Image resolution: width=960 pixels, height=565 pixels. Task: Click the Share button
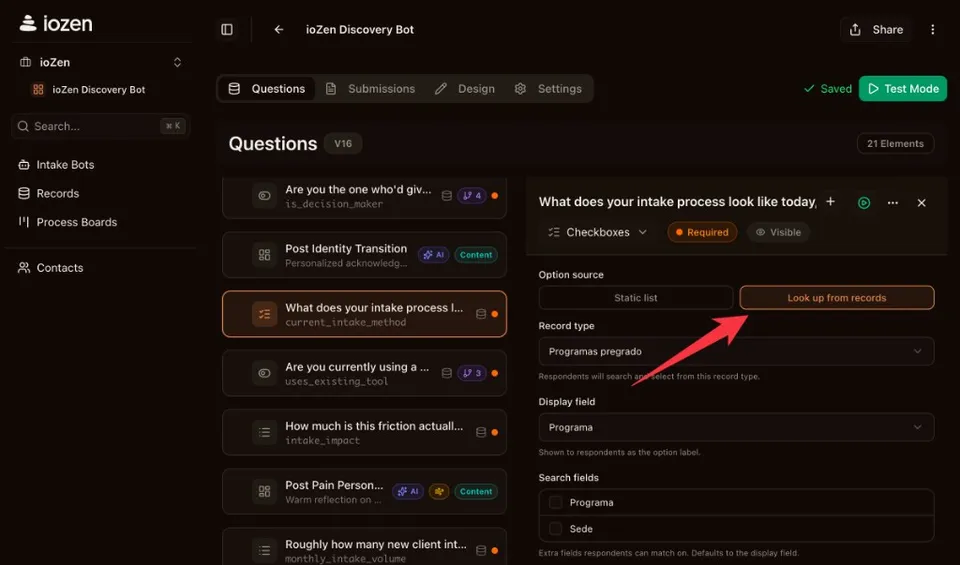point(876,29)
